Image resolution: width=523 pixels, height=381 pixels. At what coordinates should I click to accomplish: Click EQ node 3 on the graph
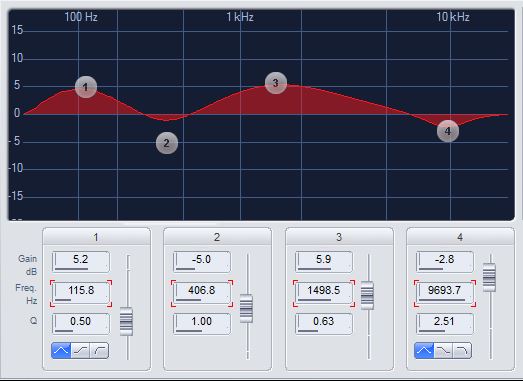pos(276,83)
